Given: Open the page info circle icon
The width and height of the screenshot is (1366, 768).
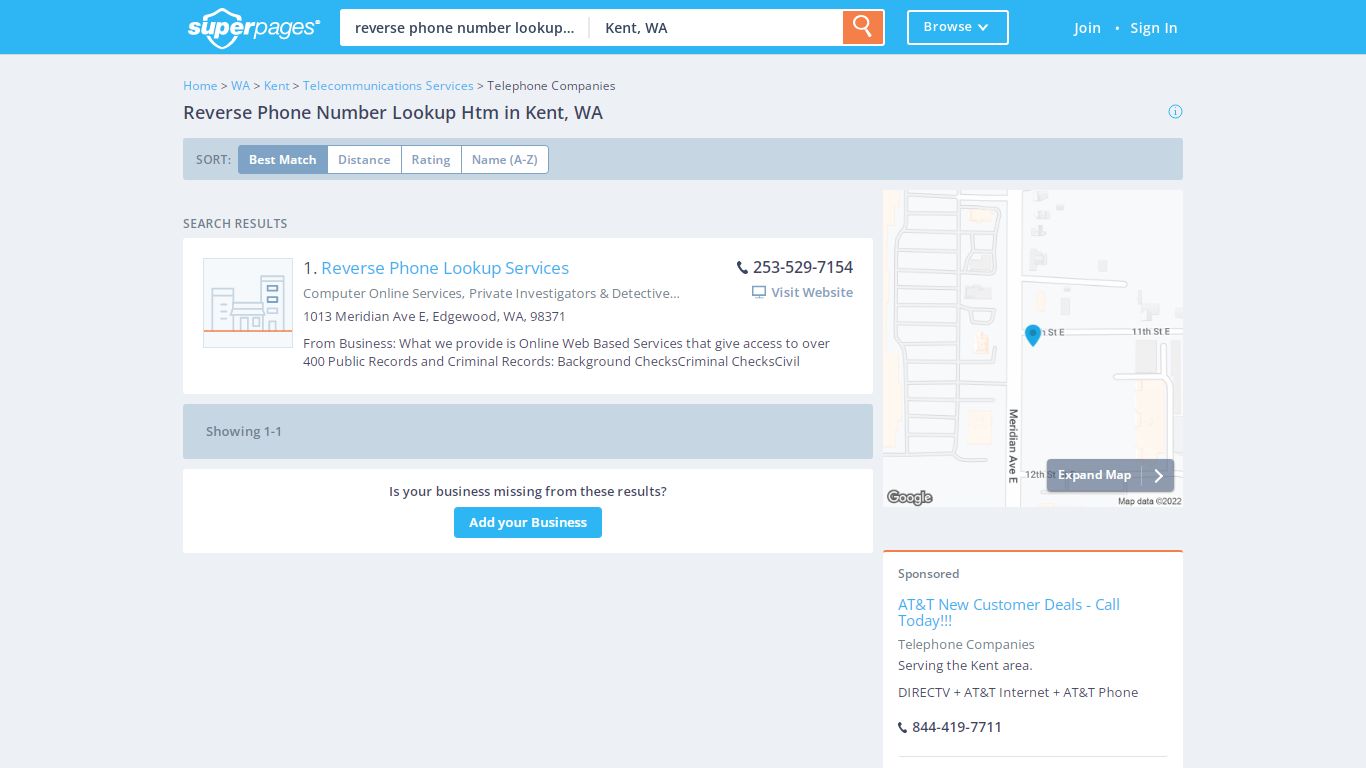Looking at the screenshot, I should coord(1175,111).
